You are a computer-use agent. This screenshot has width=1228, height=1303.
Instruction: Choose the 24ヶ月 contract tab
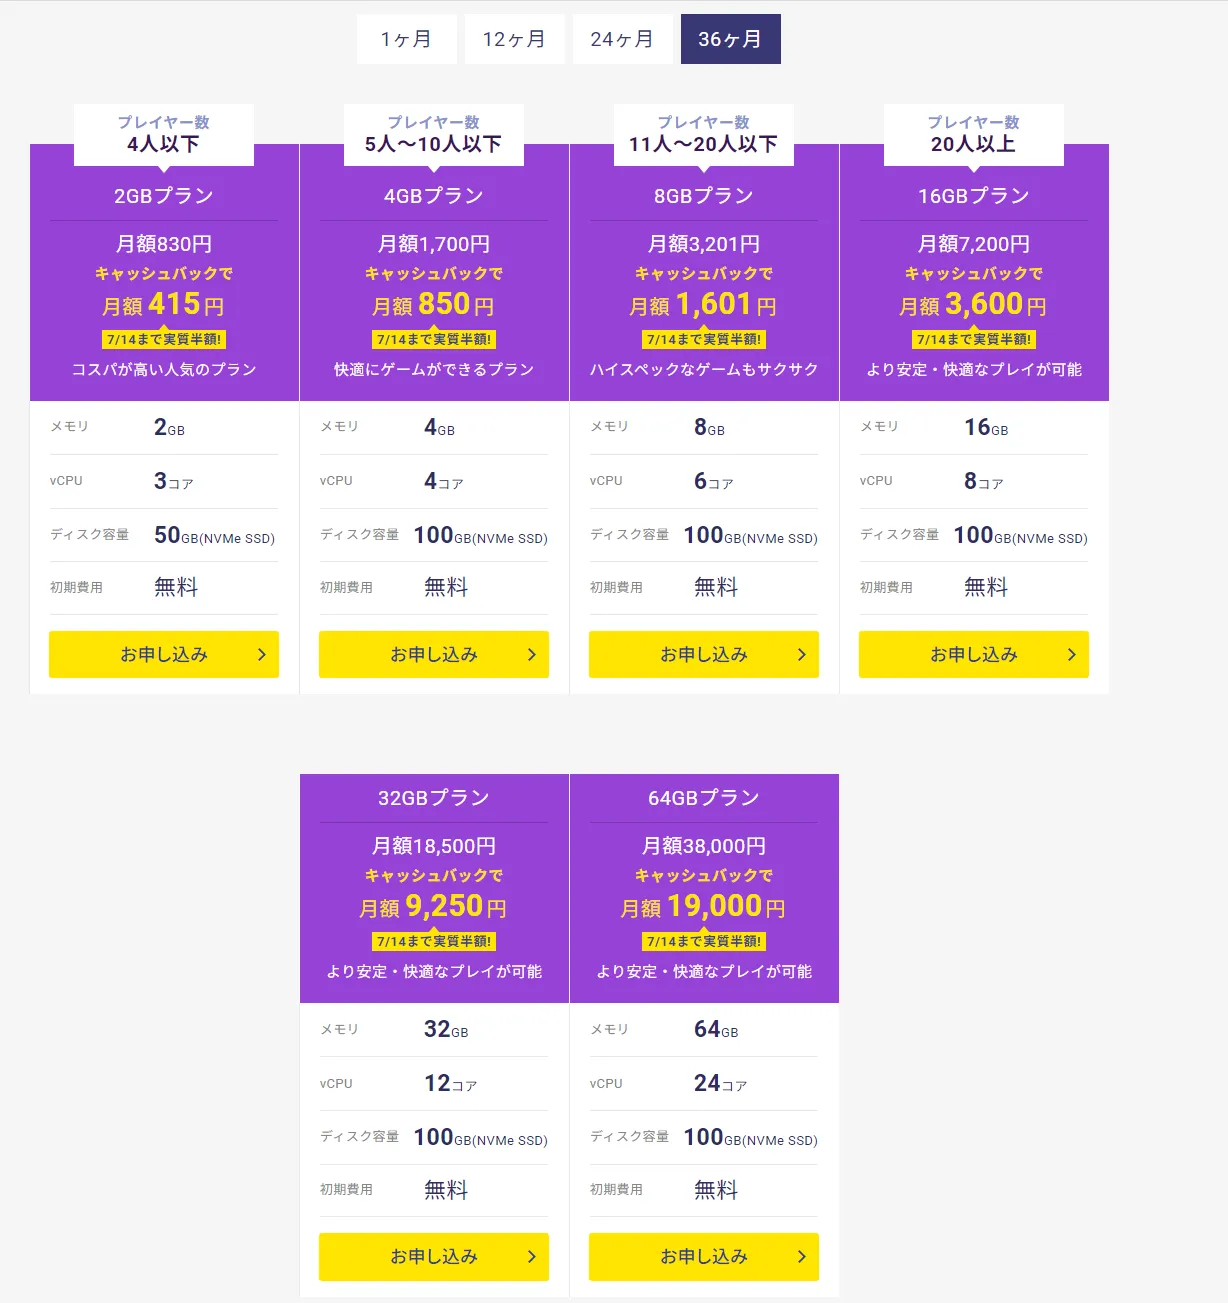point(622,39)
